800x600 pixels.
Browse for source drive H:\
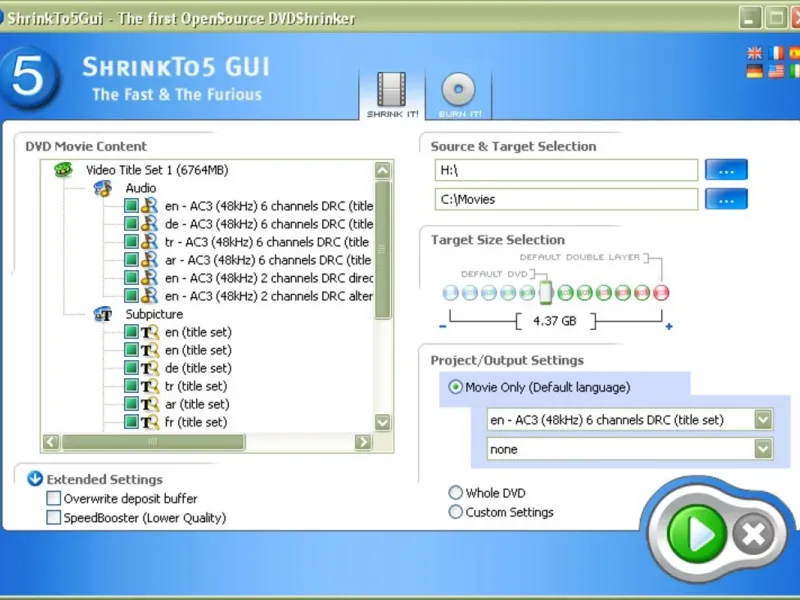pyautogui.click(x=726, y=170)
